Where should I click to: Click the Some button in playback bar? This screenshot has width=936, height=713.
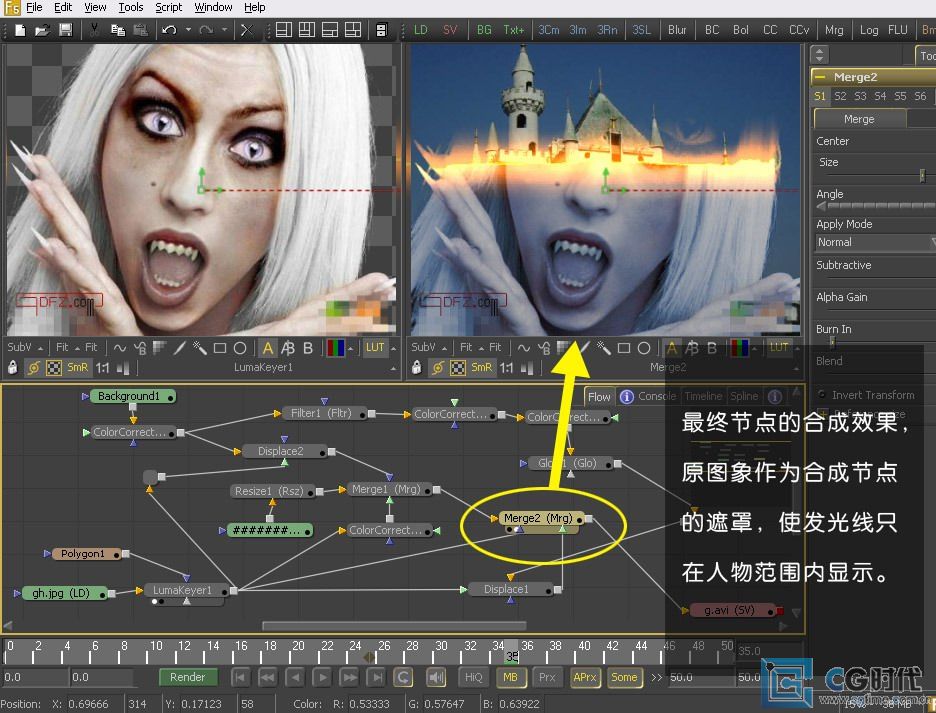(x=624, y=677)
